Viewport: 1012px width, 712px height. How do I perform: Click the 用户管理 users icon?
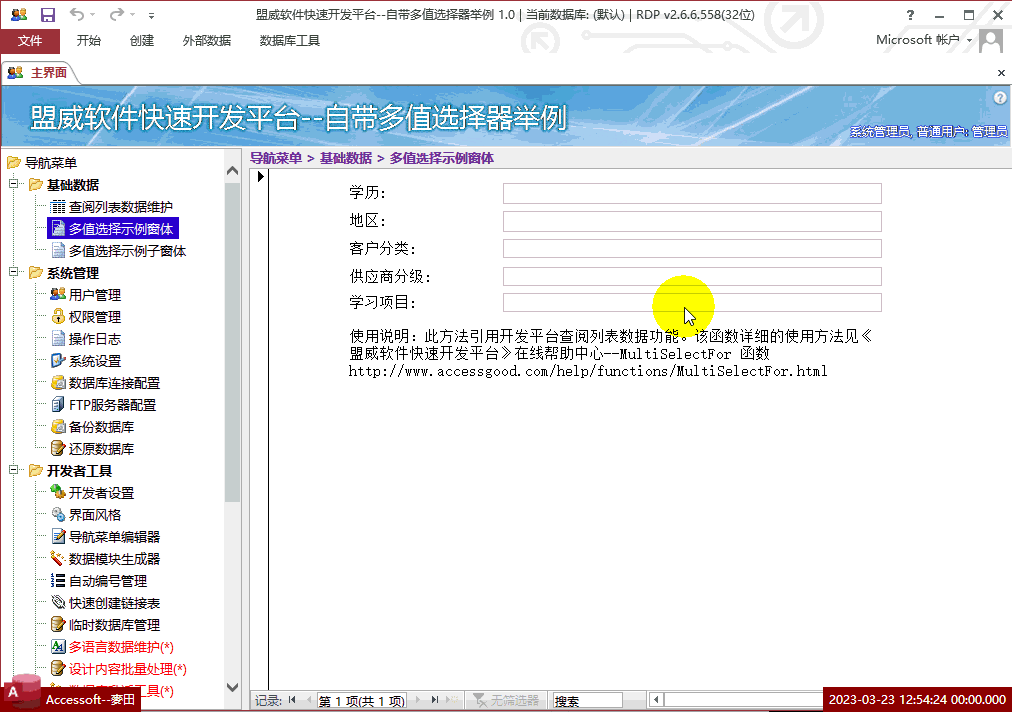58,294
